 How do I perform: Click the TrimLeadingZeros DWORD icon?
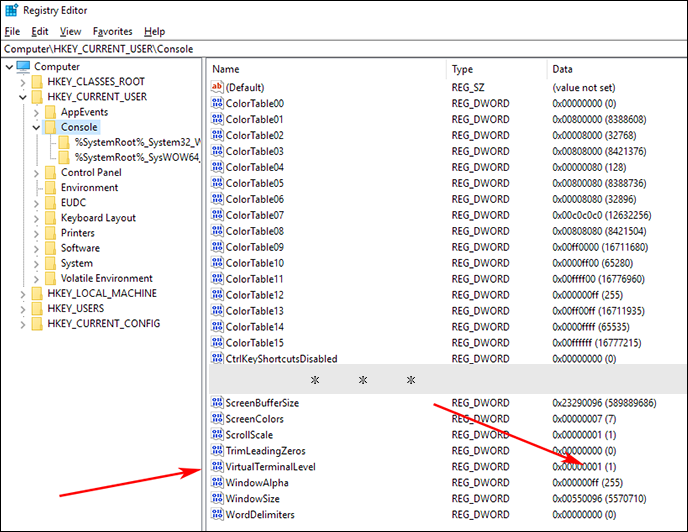(x=217, y=450)
